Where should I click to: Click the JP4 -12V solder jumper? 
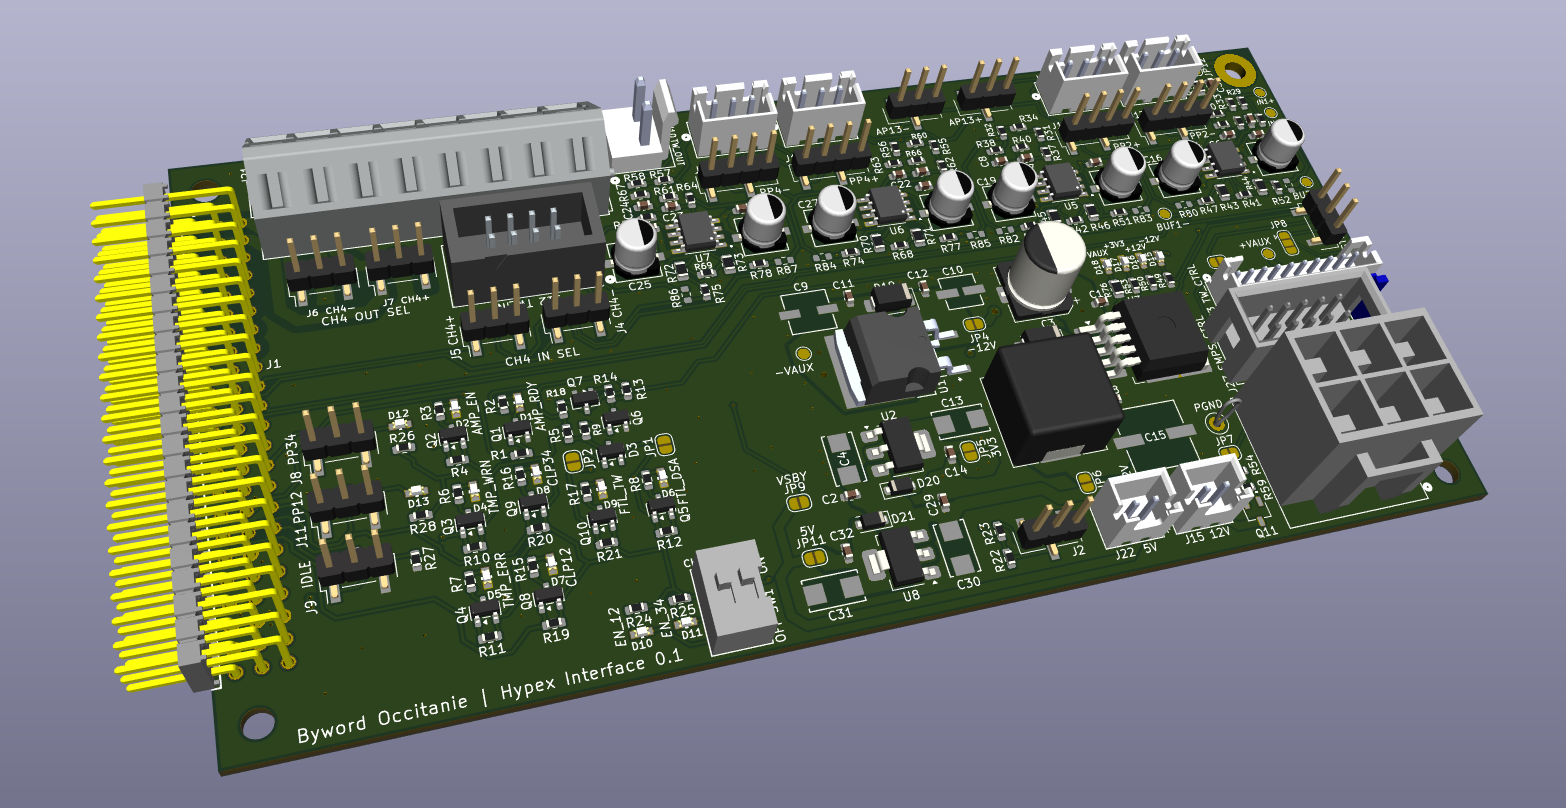[974, 325]
